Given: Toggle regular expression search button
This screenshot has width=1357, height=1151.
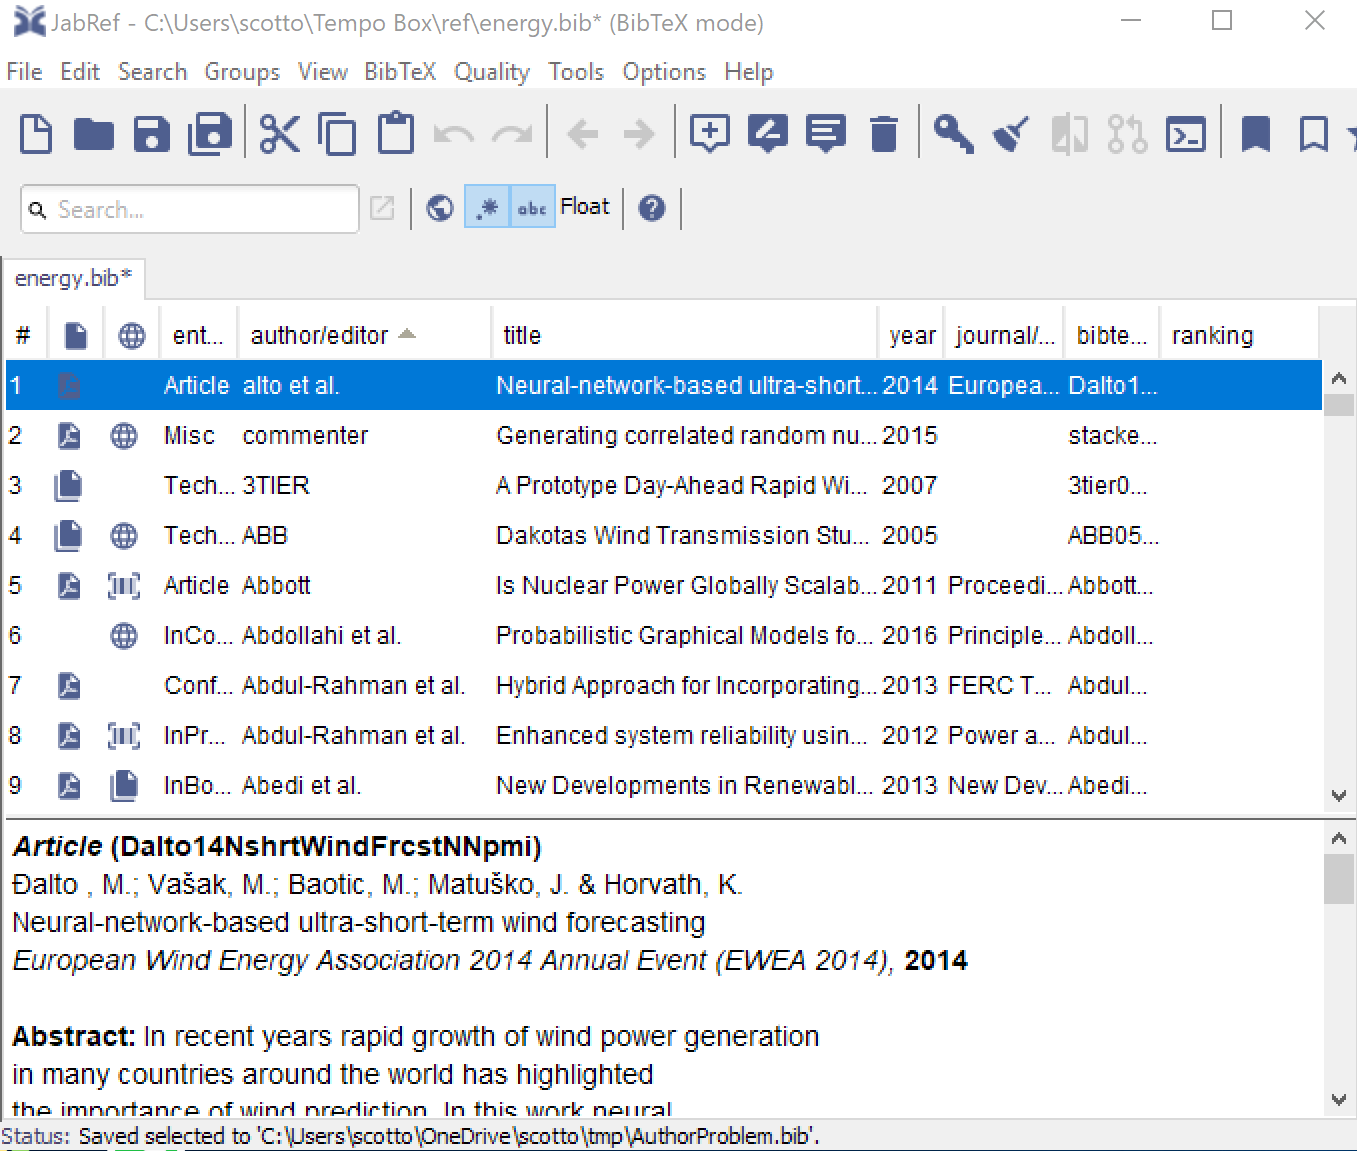Looking at the screenshot, I should tap(487, 208).
